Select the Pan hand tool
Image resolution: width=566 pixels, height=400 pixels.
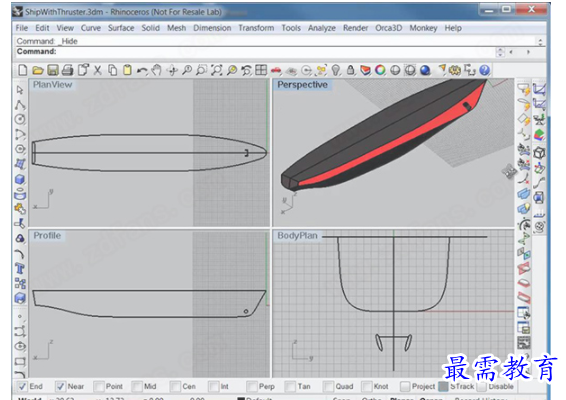click(x=156, y=70)
